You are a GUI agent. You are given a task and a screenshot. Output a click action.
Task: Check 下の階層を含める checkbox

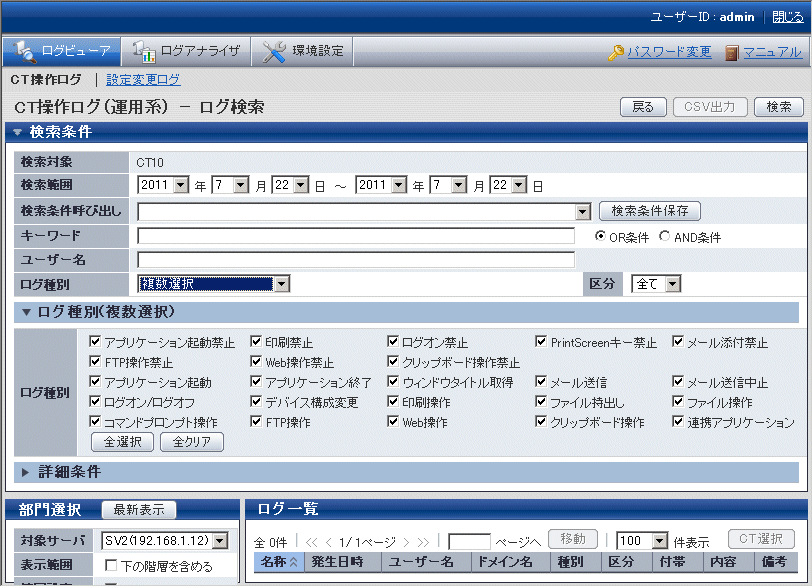coord(111,565)
